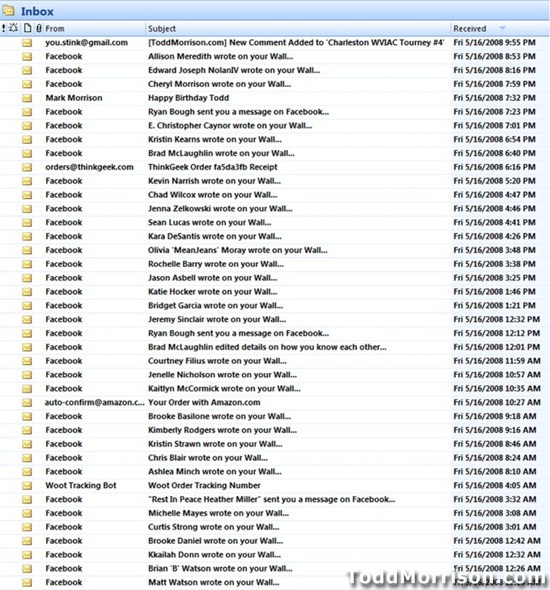Image resolution: width=550 pixels, height=590 pixels.
Task: Select the 'ThinkGeek Order fa5da3fb Receipt' subject
Action: tap(213, 167)
